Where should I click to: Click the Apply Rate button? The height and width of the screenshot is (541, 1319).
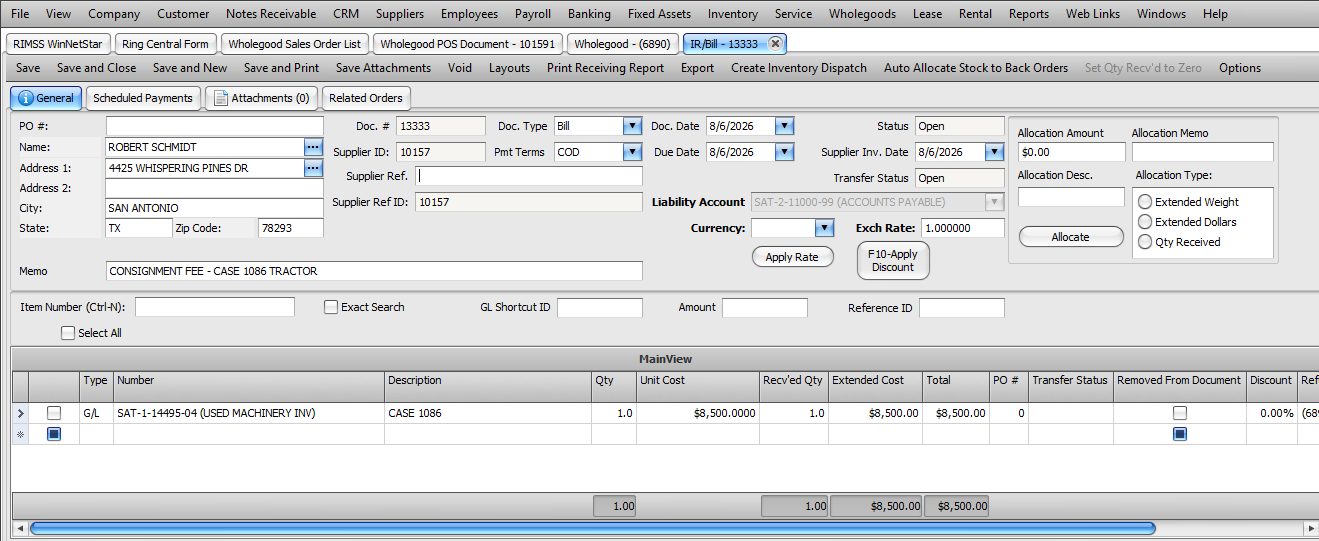792,257
